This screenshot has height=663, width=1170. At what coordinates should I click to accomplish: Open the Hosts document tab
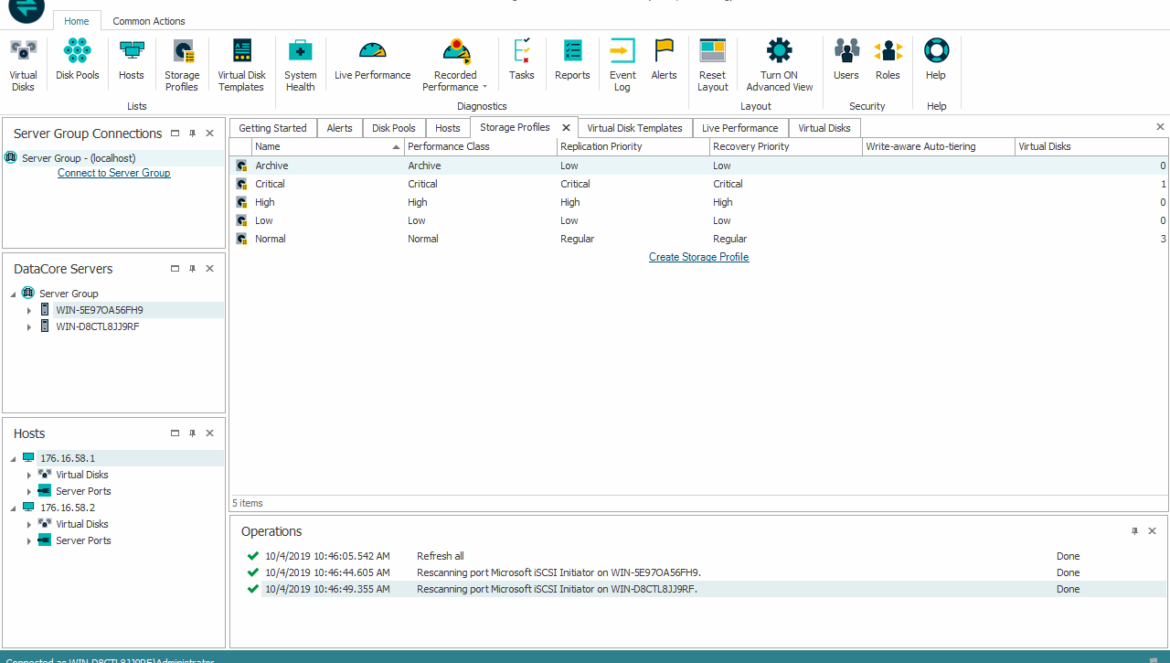tap(448, 128)
